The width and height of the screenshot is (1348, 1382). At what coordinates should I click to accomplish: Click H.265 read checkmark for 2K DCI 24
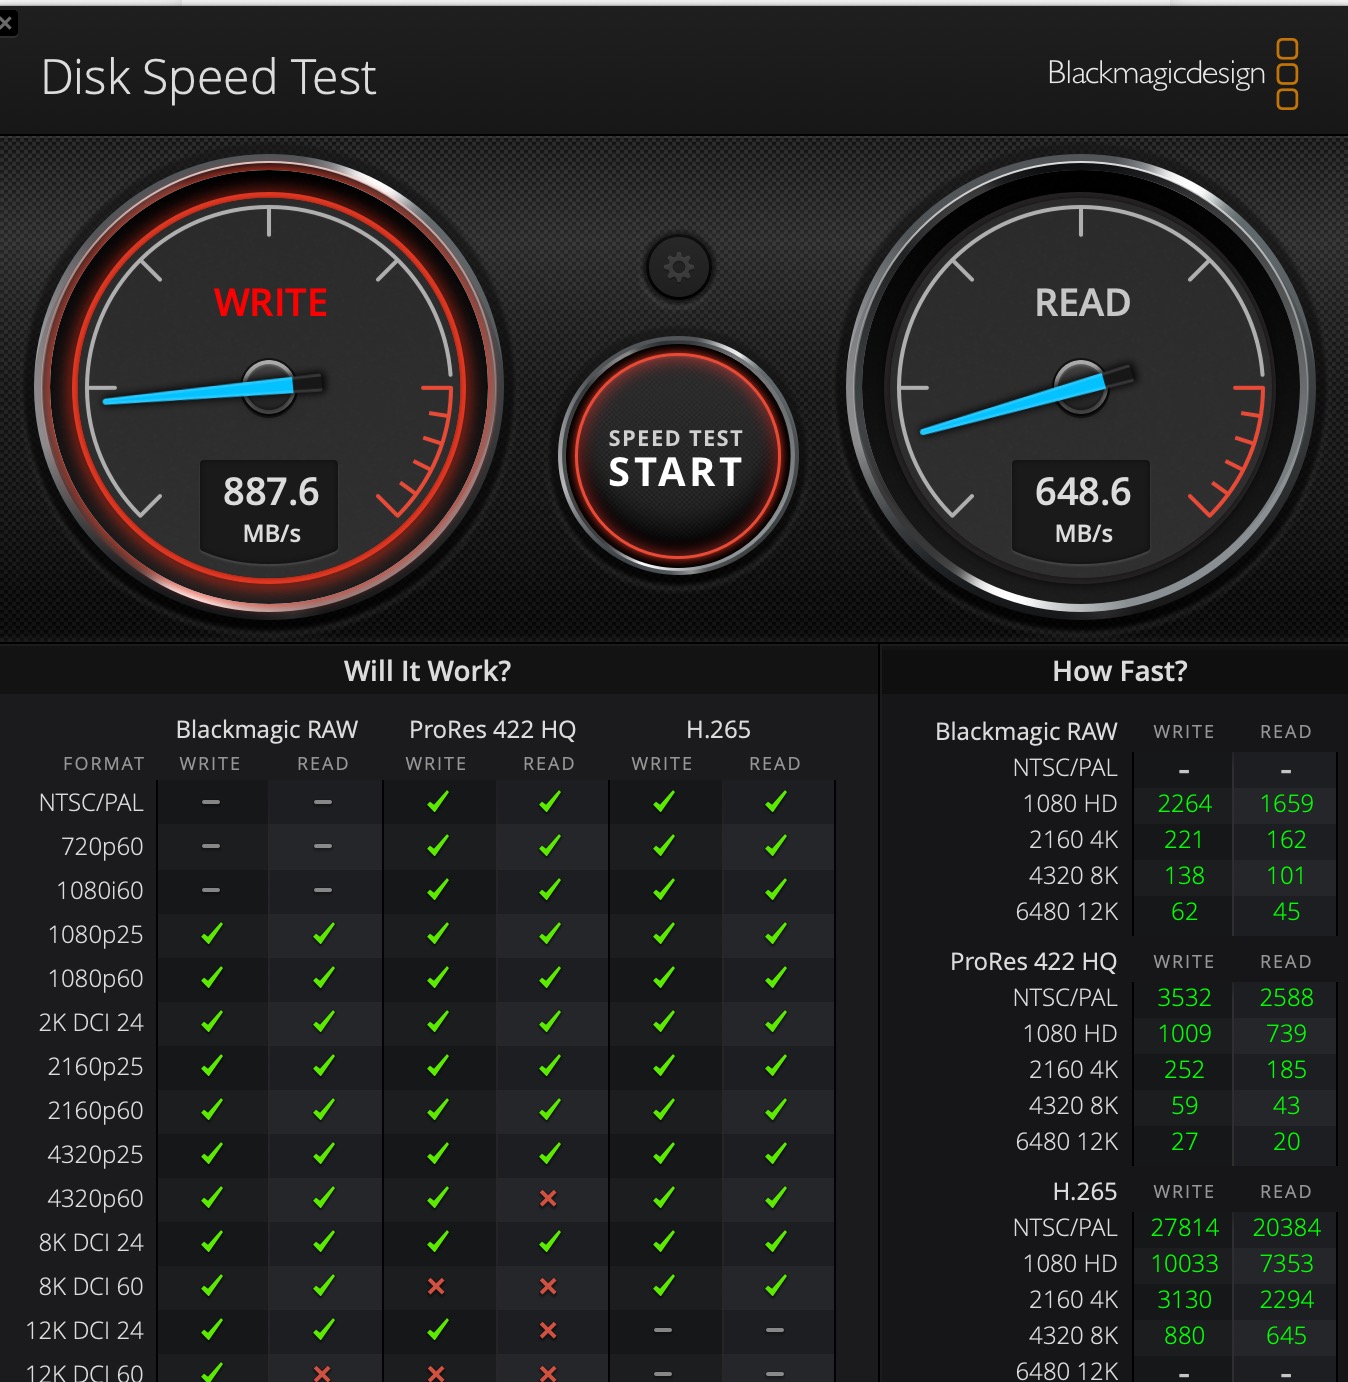[775, 1022]
